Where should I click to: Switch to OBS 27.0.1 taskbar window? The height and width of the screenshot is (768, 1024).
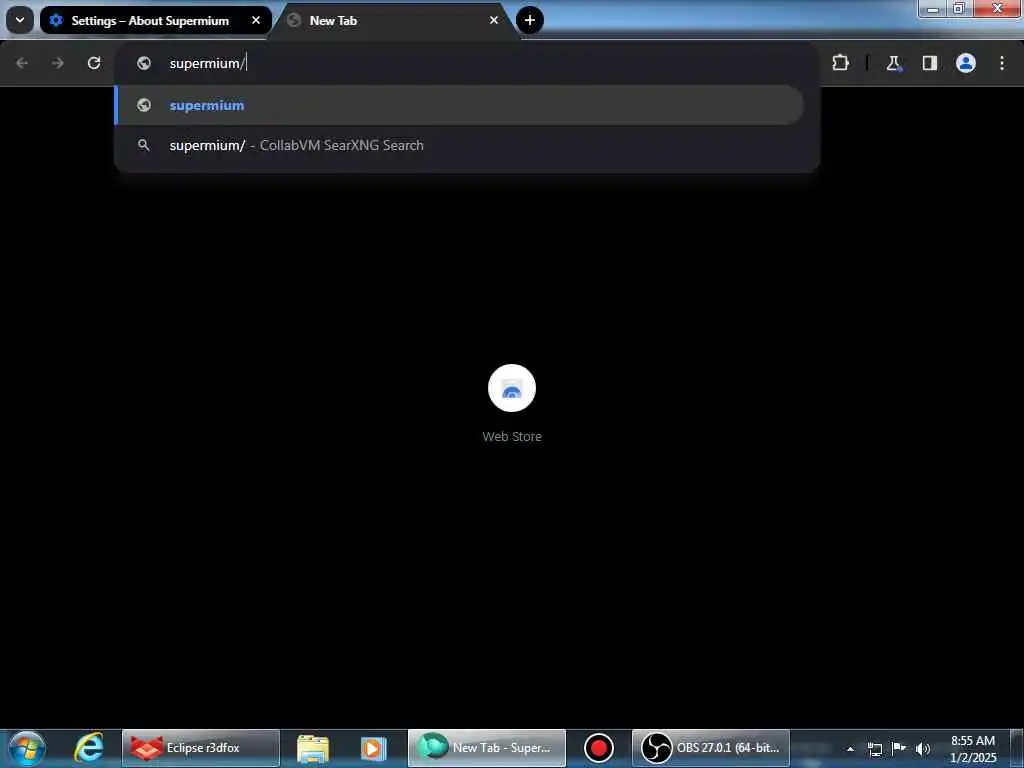[x=711, y=748]
